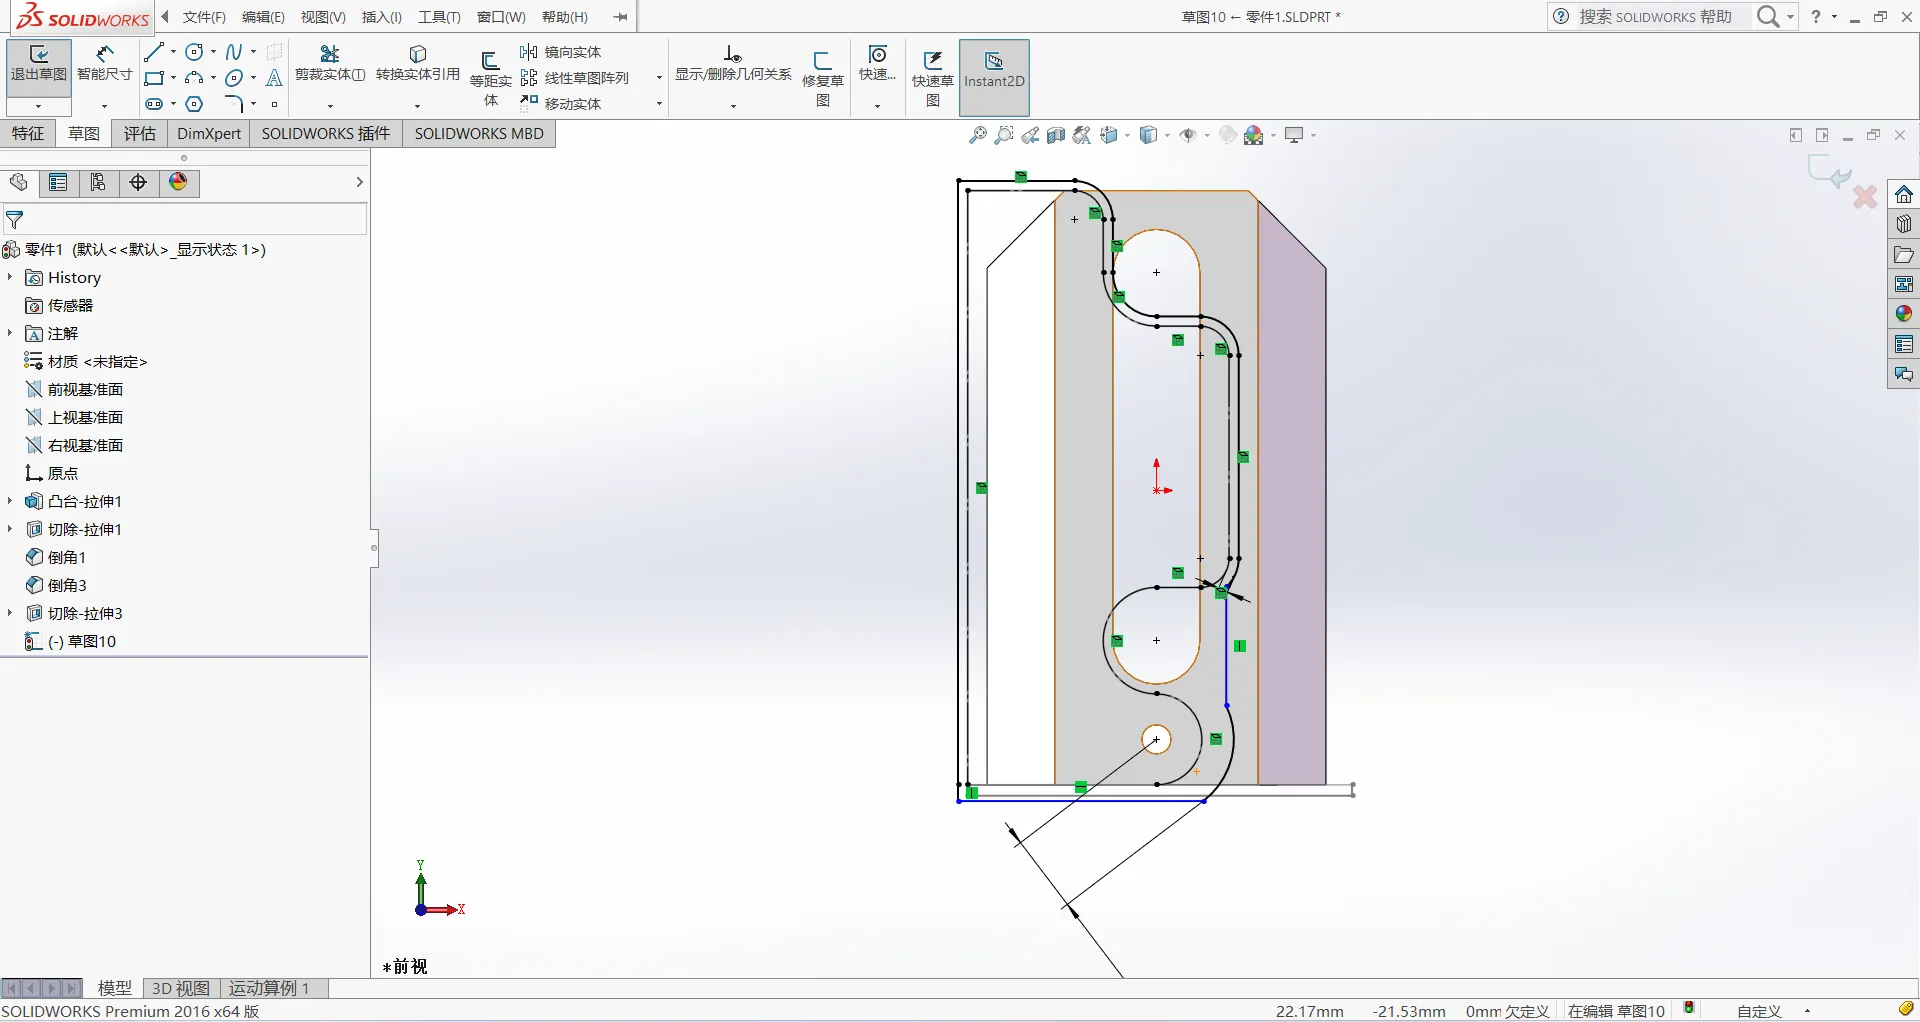Viewport: 1920px width, 1022px height.
Task: Toggle the rebuild status light in status bar
Action: [1690, 1009]
